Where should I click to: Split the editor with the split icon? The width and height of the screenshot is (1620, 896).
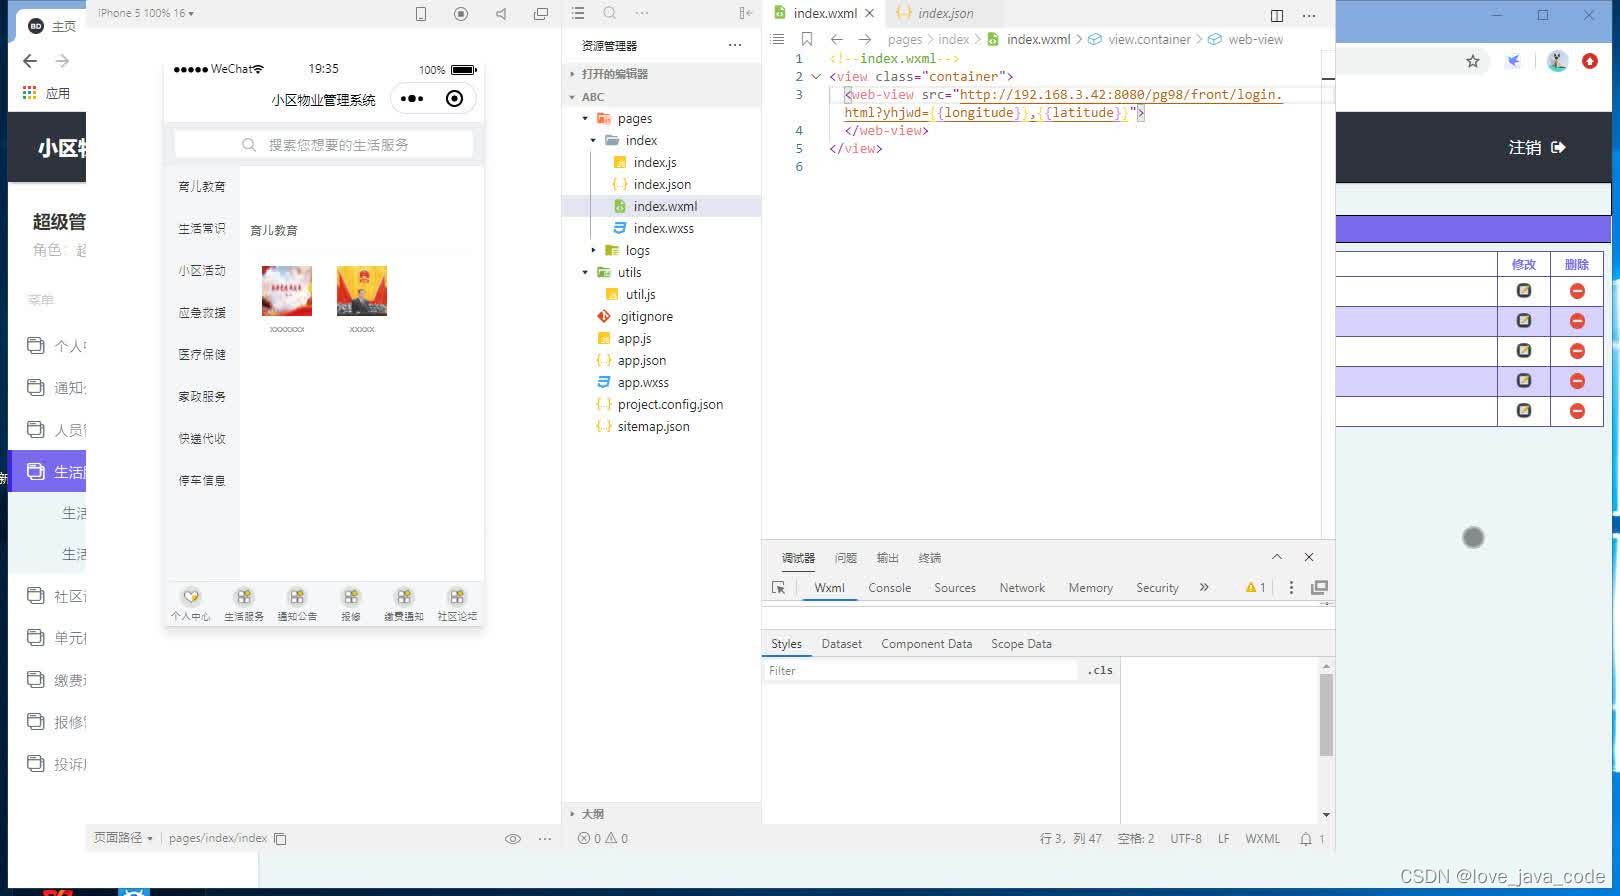(x=1277, y=15)
